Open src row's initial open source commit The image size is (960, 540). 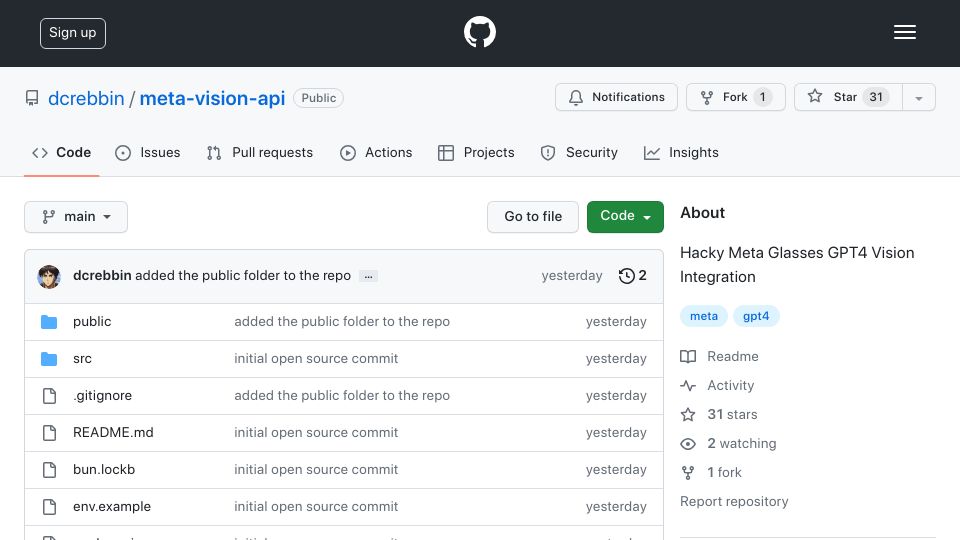pos(316,359)
